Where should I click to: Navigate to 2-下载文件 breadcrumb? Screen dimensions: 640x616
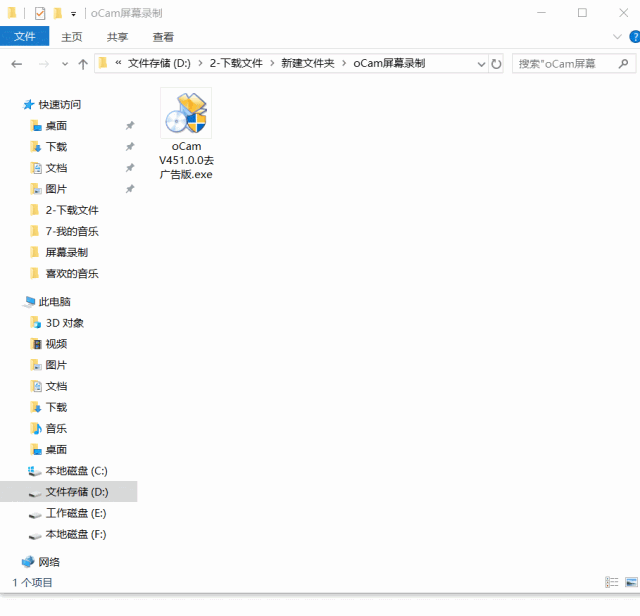[x=236, y=64]
